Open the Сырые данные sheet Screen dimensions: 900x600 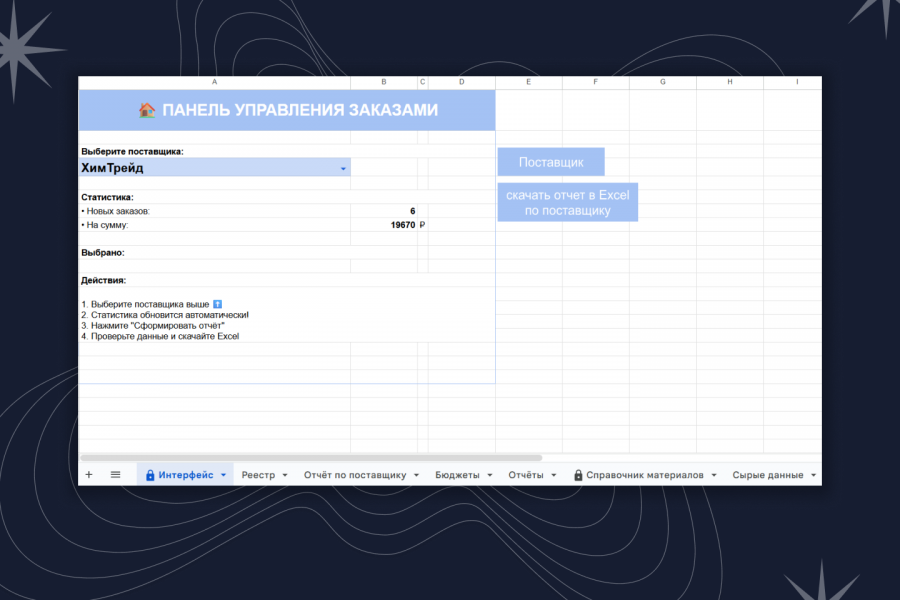point(767,475)
